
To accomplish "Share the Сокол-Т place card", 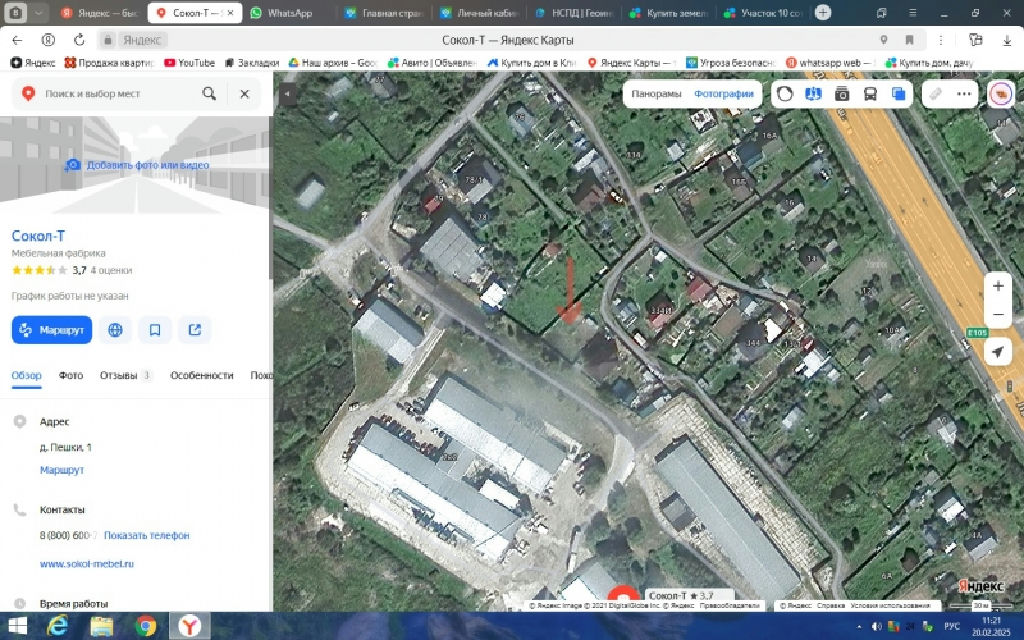I will coord(194,330).
